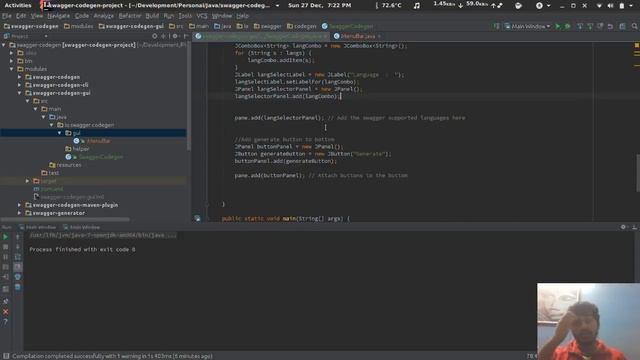The width and height of the screenshot is (640, 360).
Task: Select the second Main Window tab in Run panel
Action: [82, 227]
